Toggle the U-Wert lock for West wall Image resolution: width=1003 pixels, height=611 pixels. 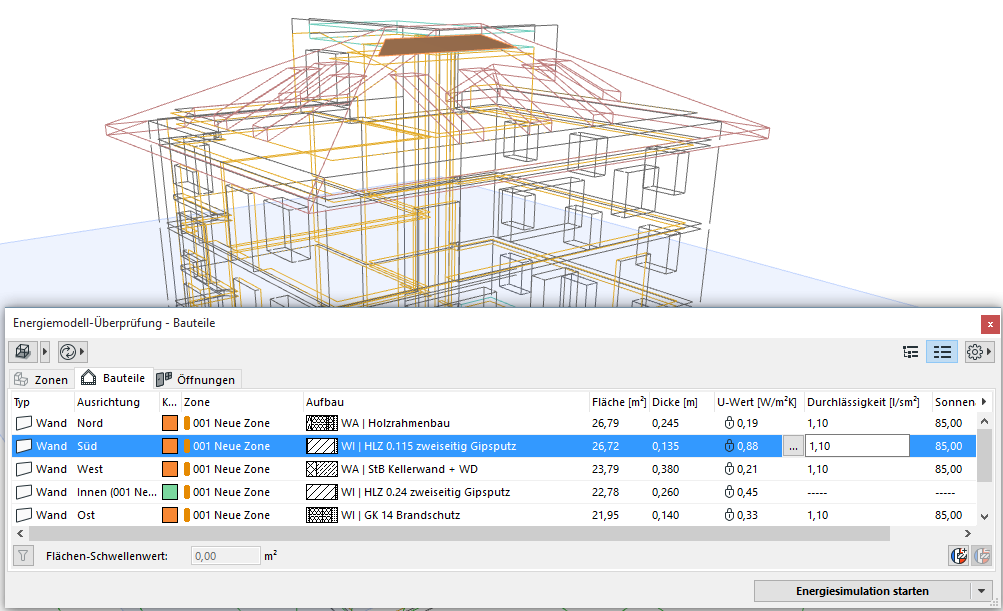click(729, 469)
